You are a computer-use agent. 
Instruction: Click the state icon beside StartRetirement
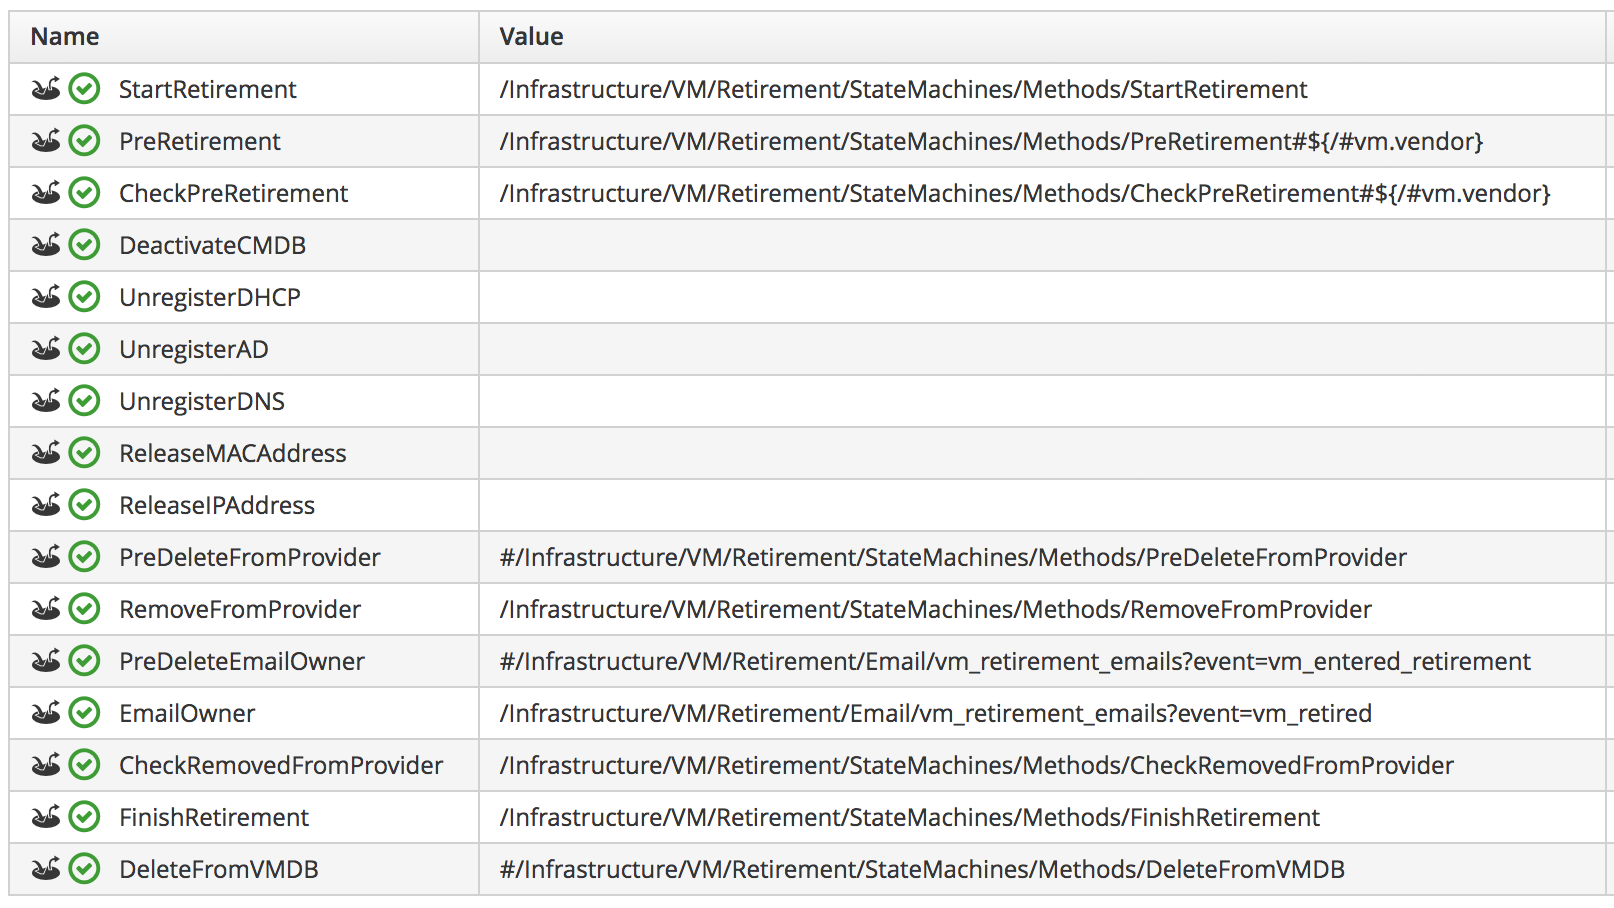(46, 89)
